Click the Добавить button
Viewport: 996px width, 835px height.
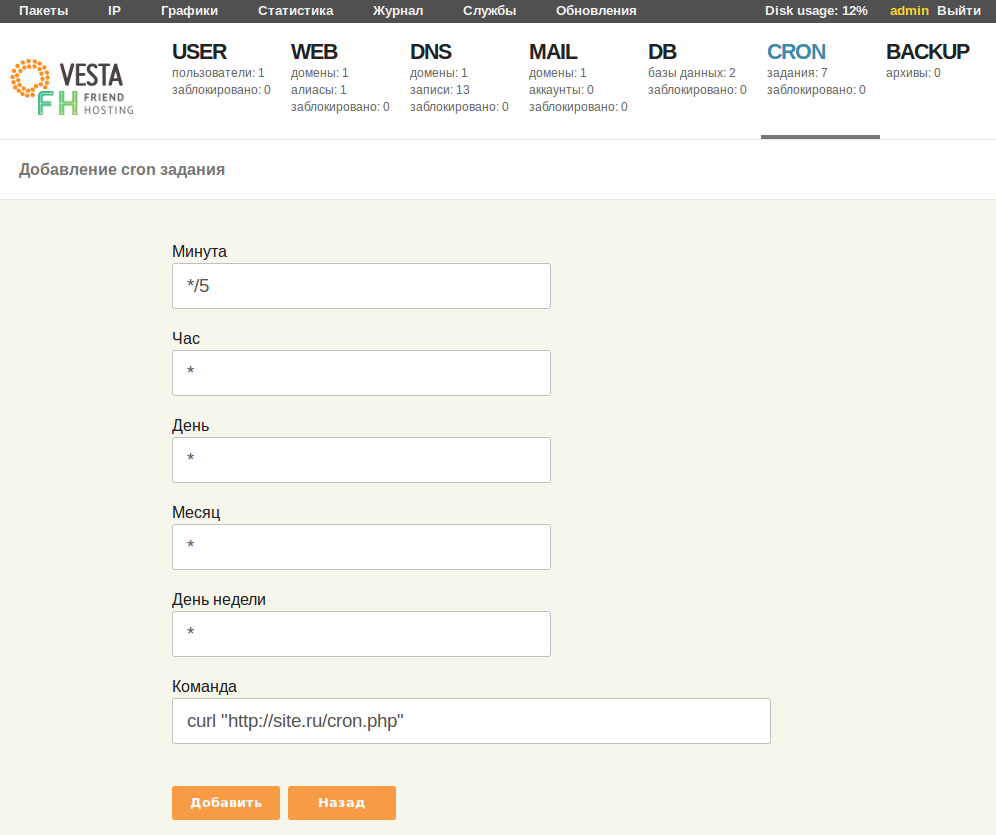click(225, 803)
